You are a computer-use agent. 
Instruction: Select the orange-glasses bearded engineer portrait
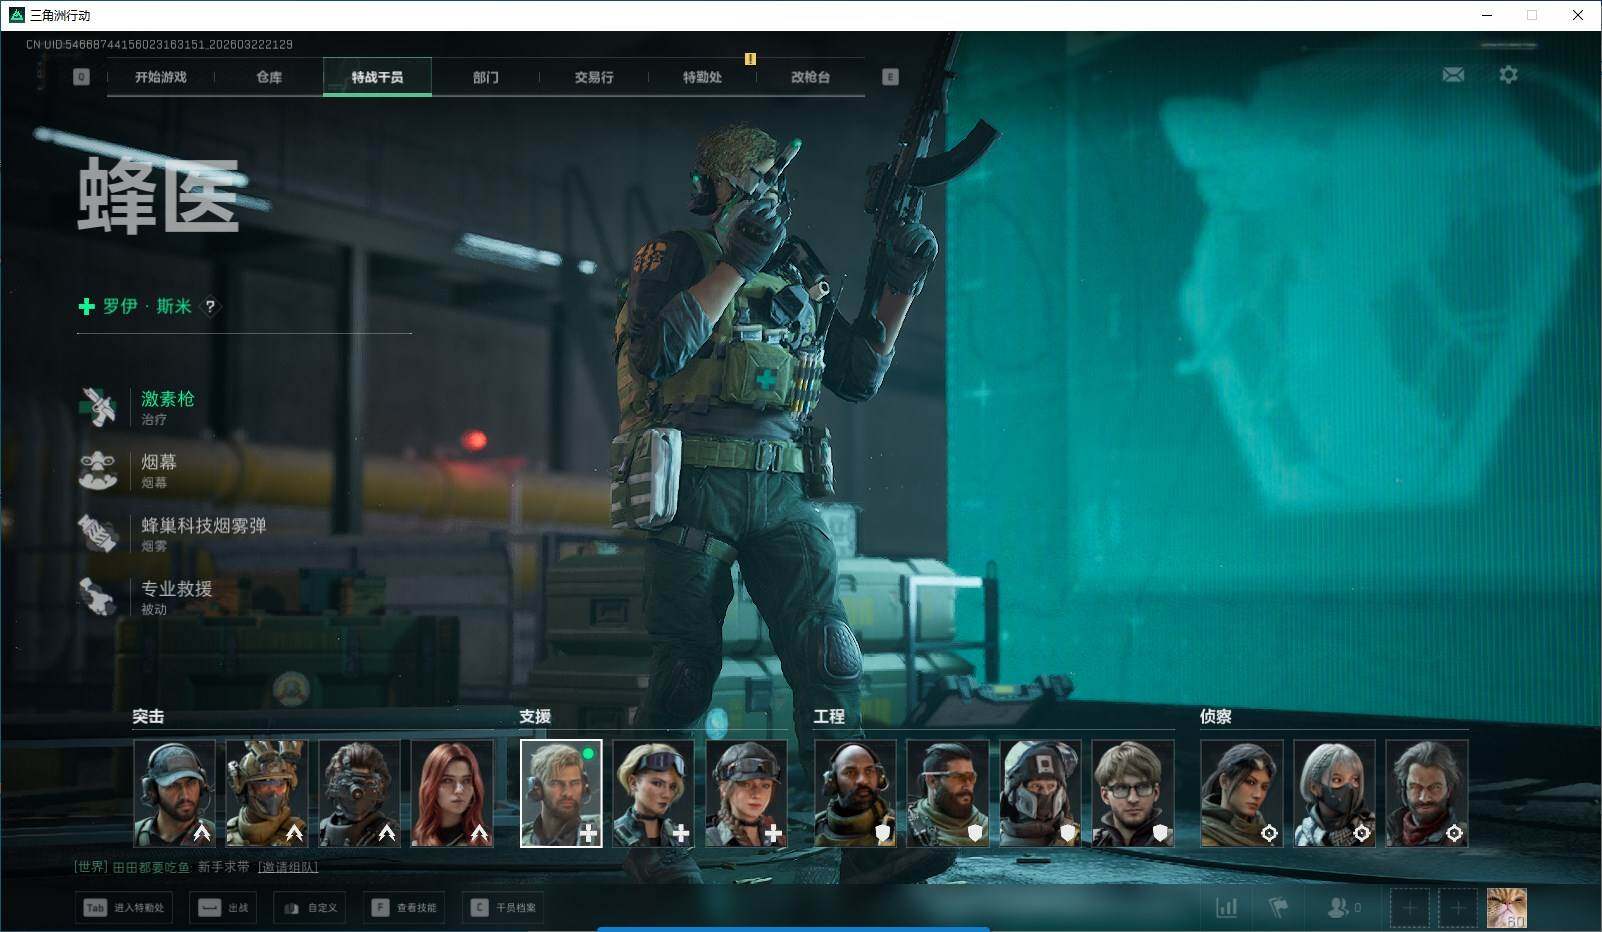pyautogui.click(x=947, y=793)
